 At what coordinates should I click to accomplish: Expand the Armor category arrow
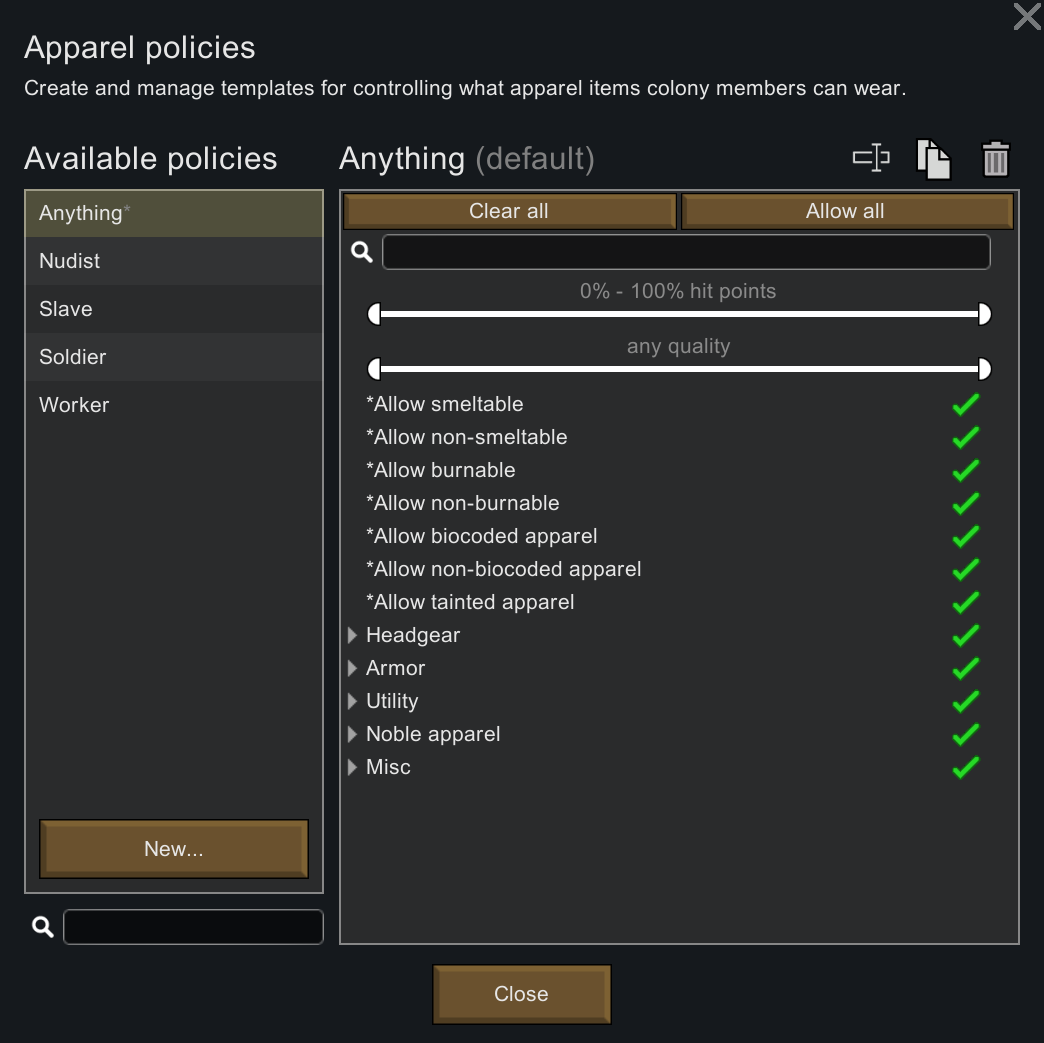pyautogui.click(x=352, y=668)
